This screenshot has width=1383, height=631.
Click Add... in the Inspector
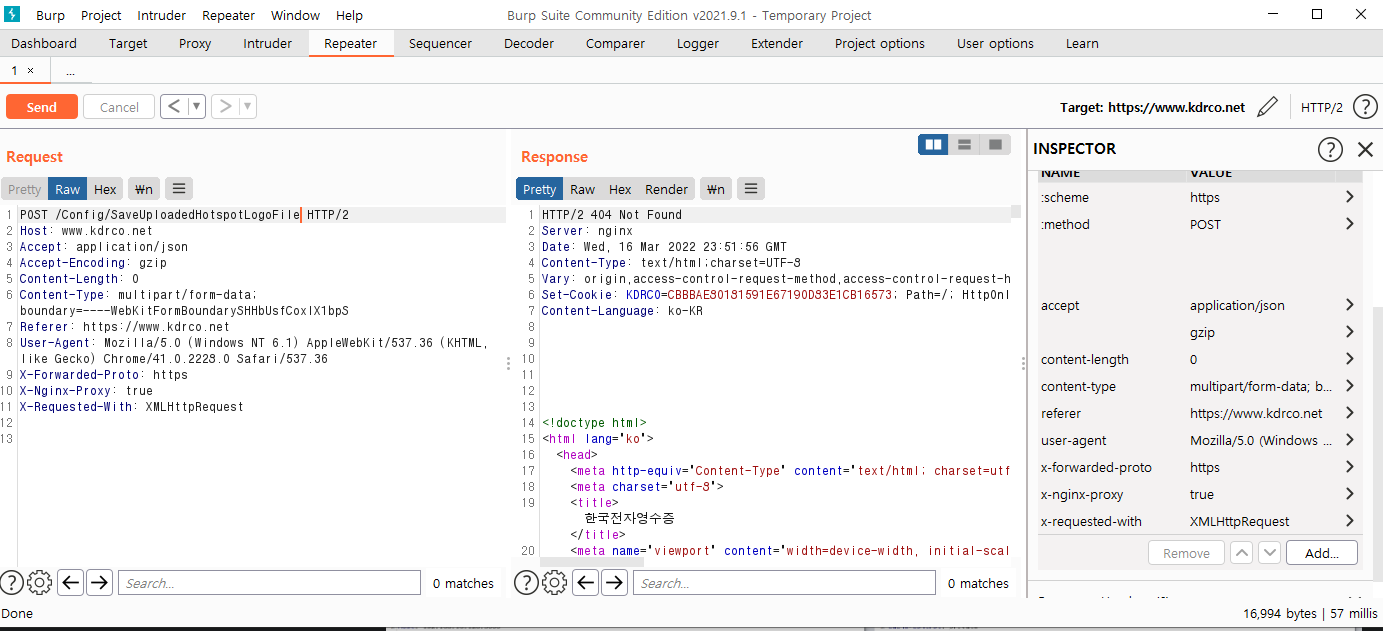1322,552
